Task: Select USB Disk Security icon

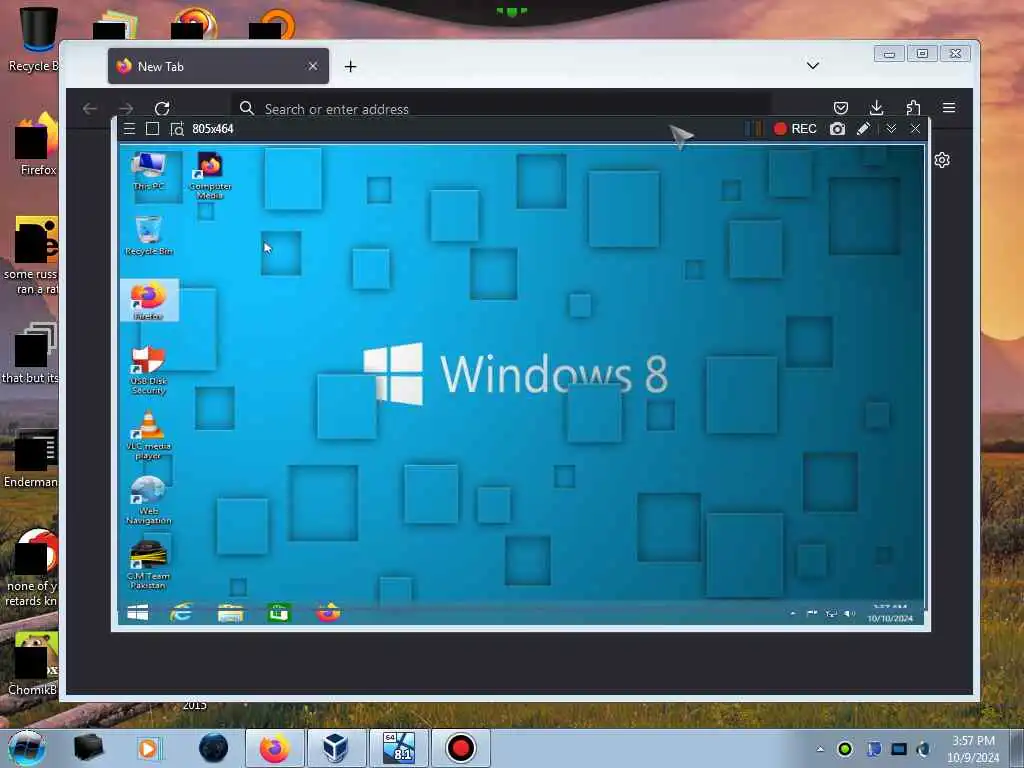Action: pyautogui.click(x=149, y=370)
